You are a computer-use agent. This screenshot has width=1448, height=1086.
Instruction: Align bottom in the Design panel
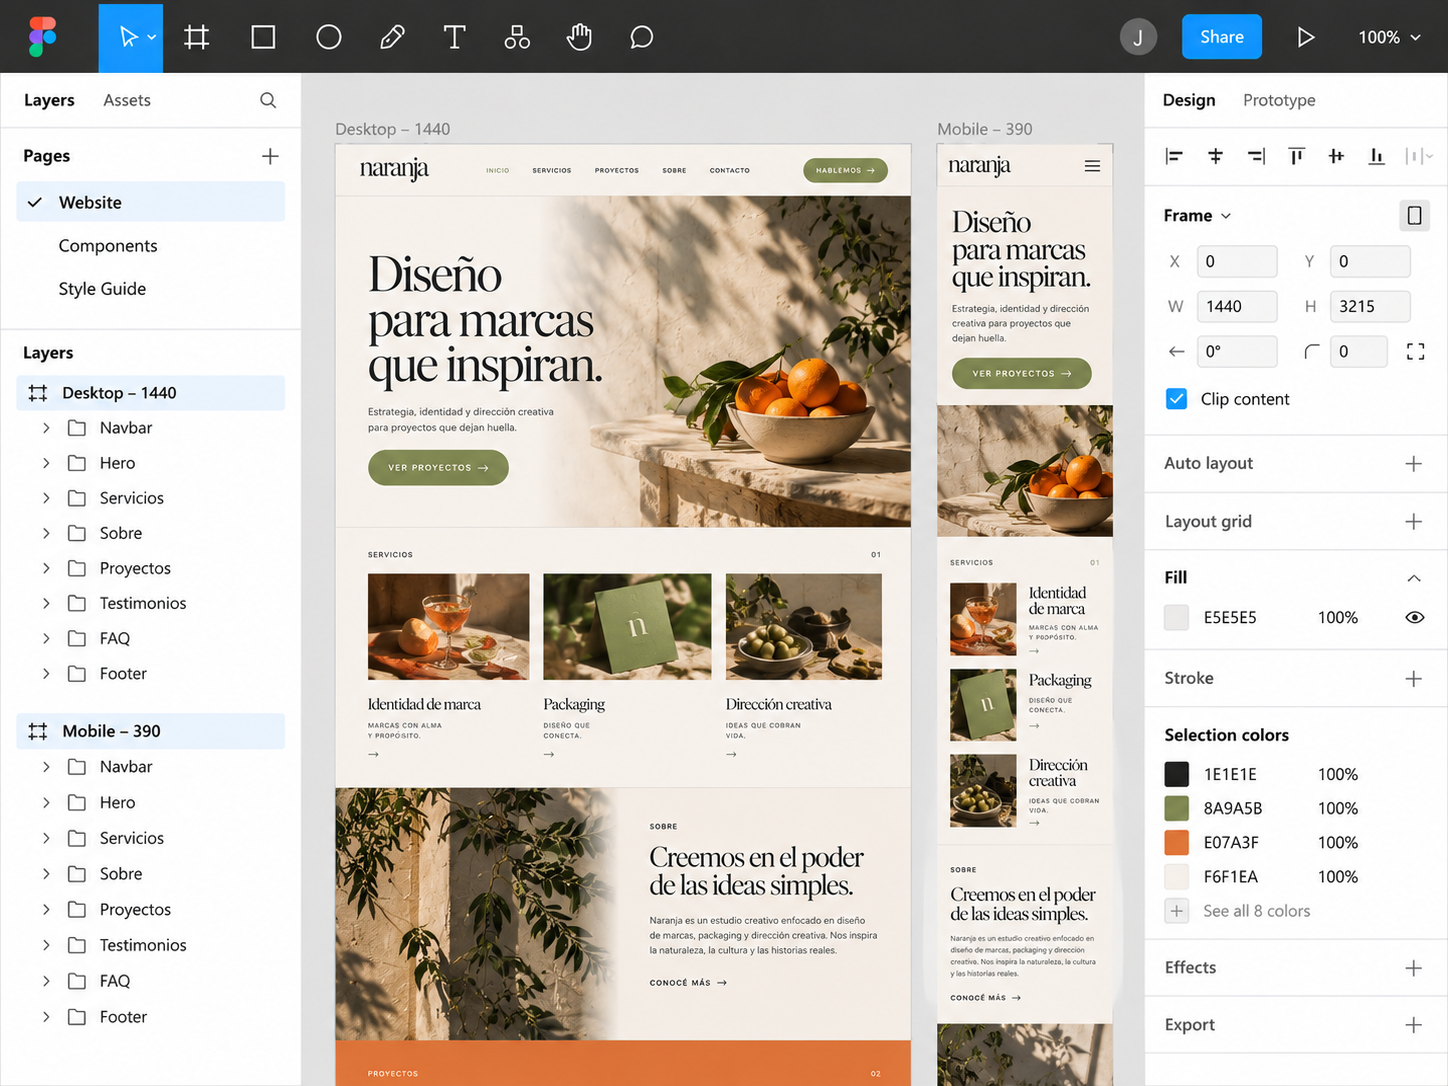(x=1377, y=156)
